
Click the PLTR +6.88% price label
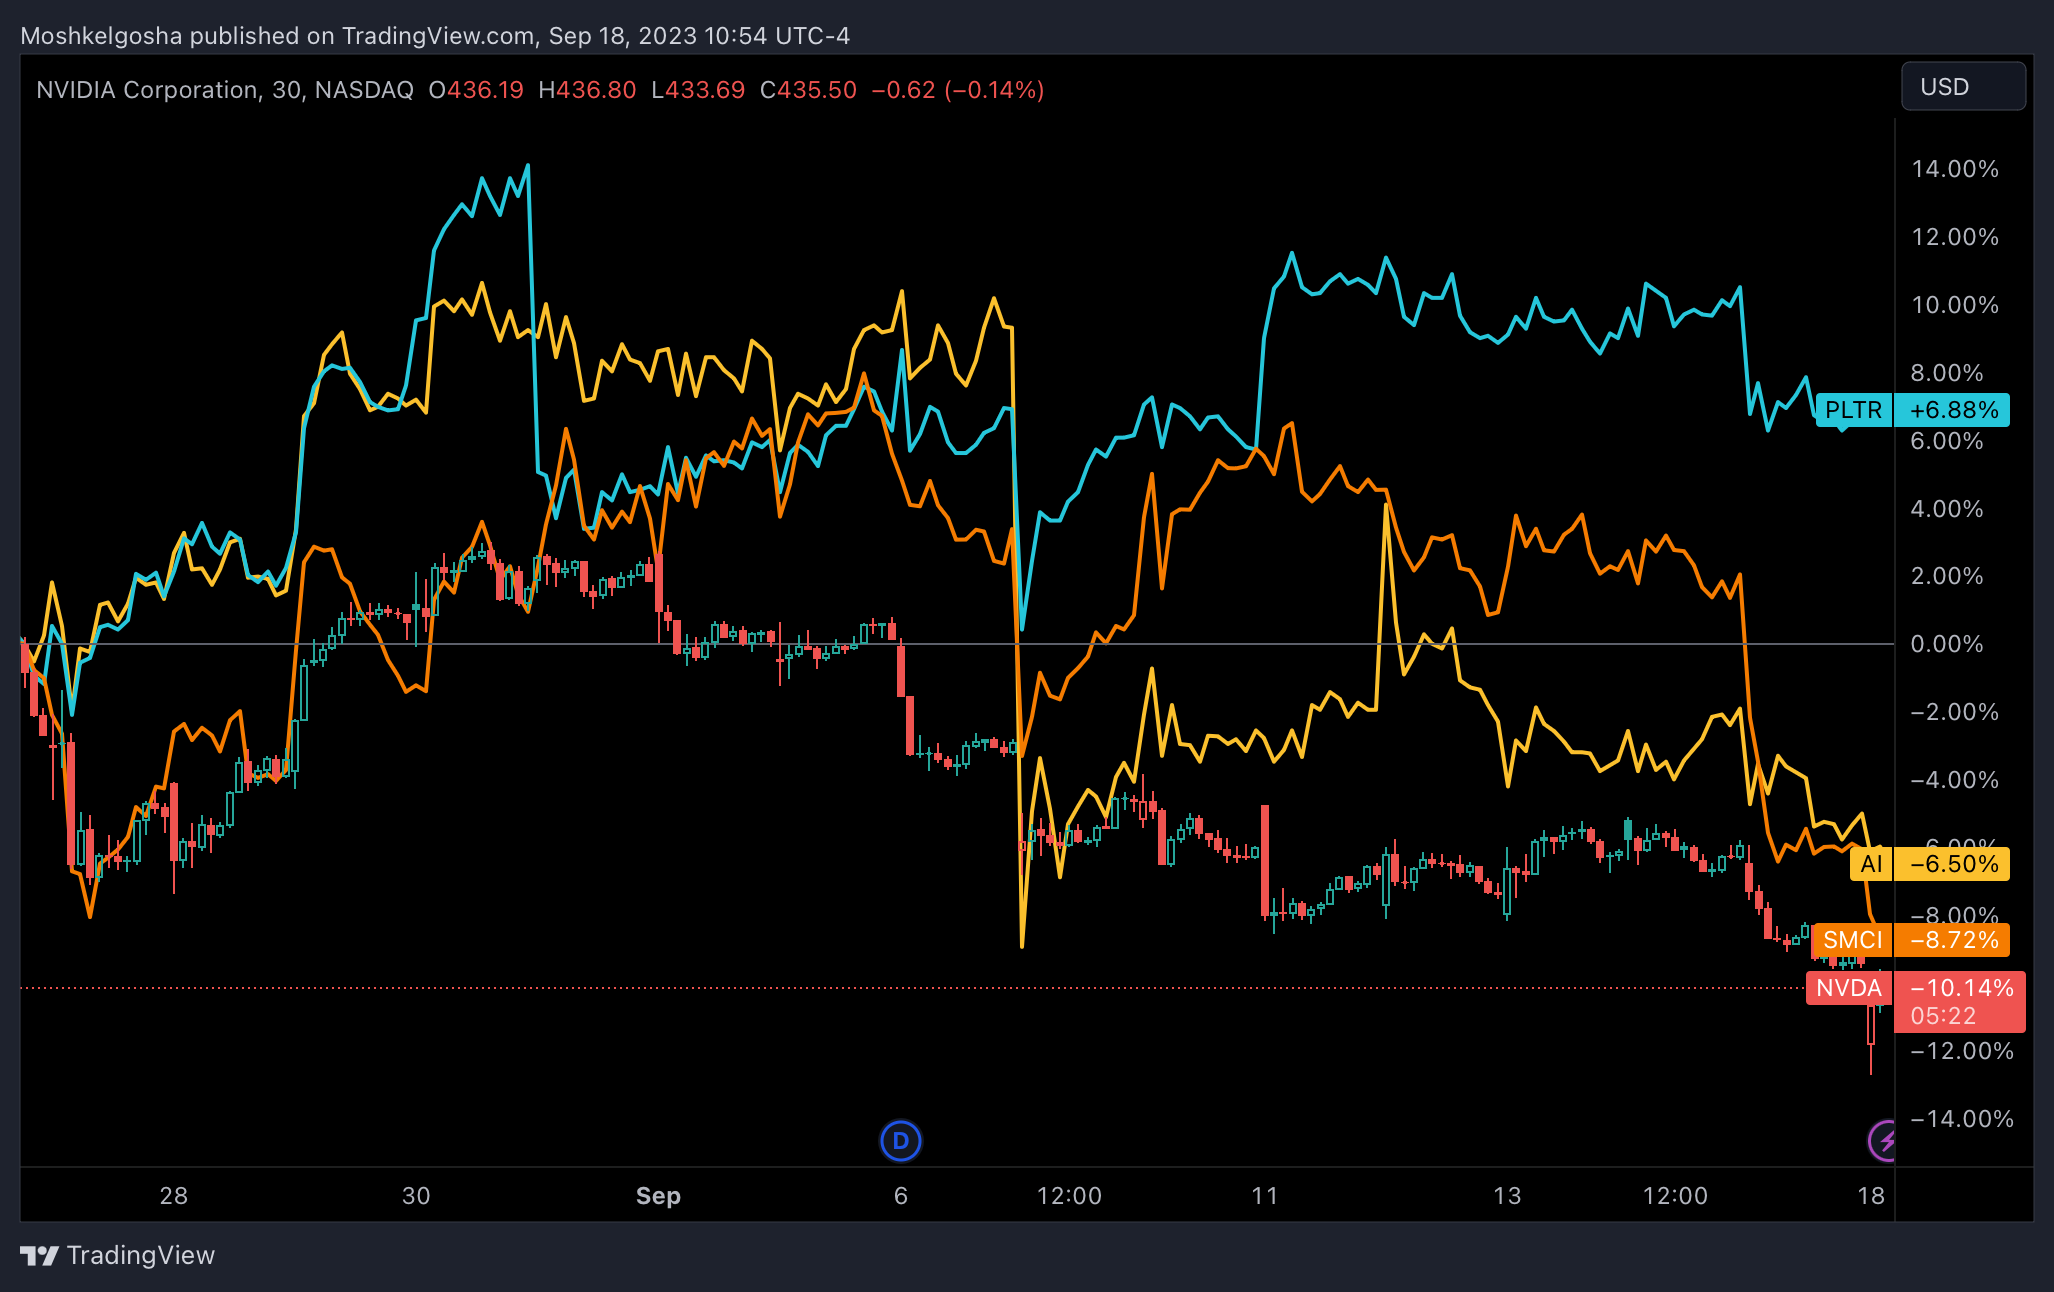coord(1912,410)
